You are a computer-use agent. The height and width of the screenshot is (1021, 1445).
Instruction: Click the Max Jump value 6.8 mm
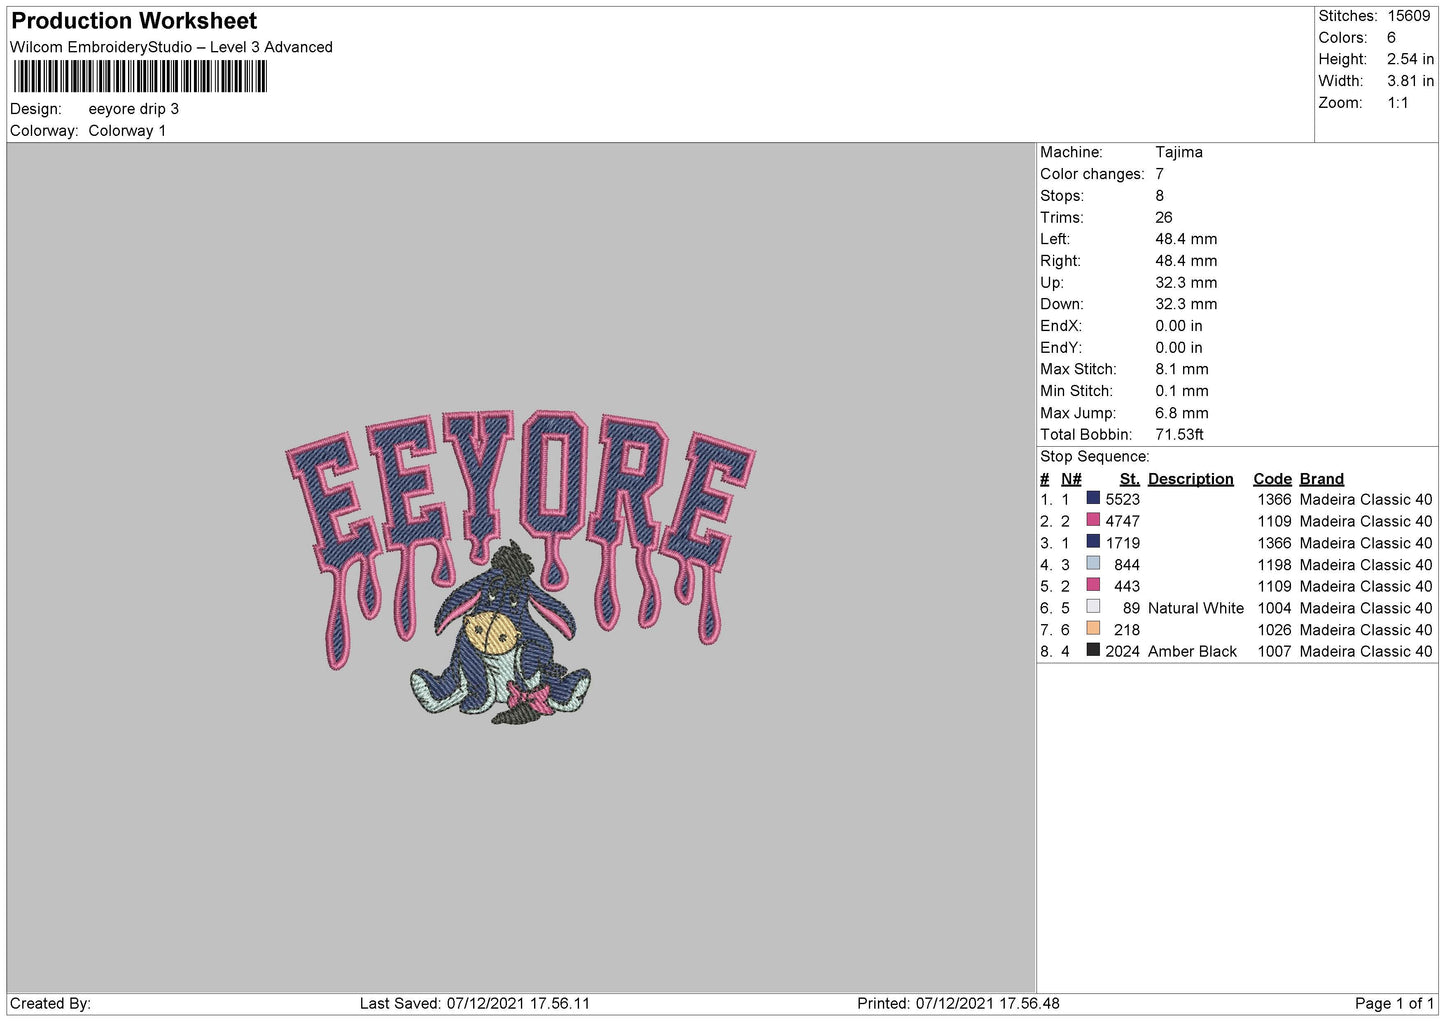[1182, 413]
